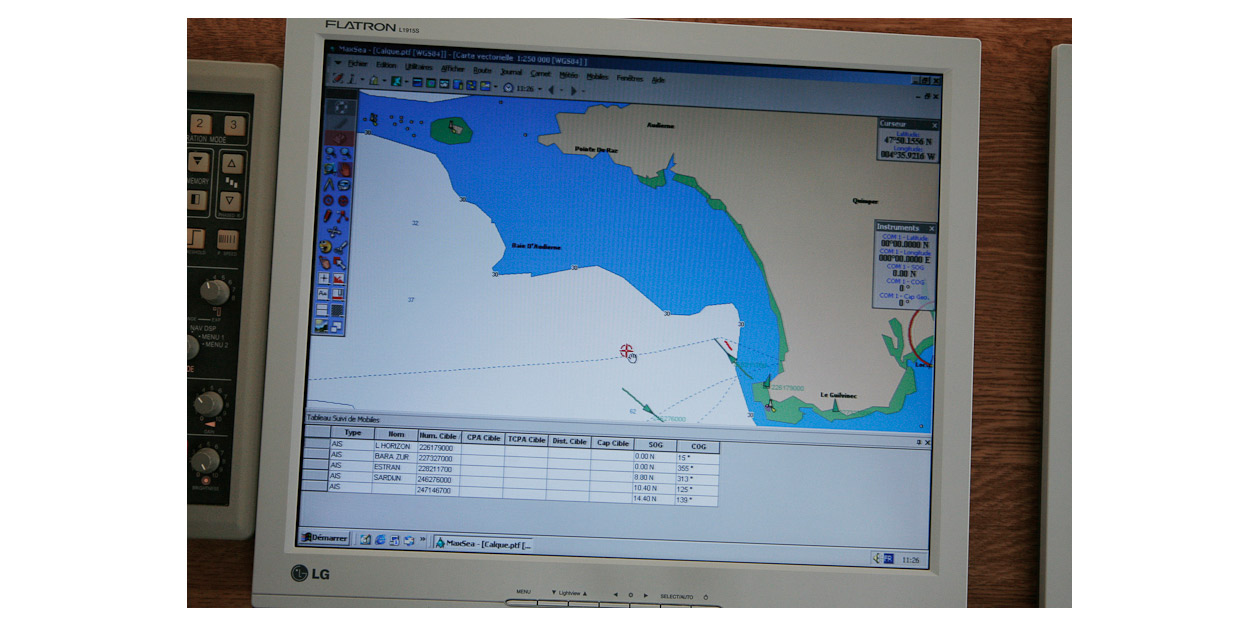Click the taskbar clock showing 11:26

[910, 560]
